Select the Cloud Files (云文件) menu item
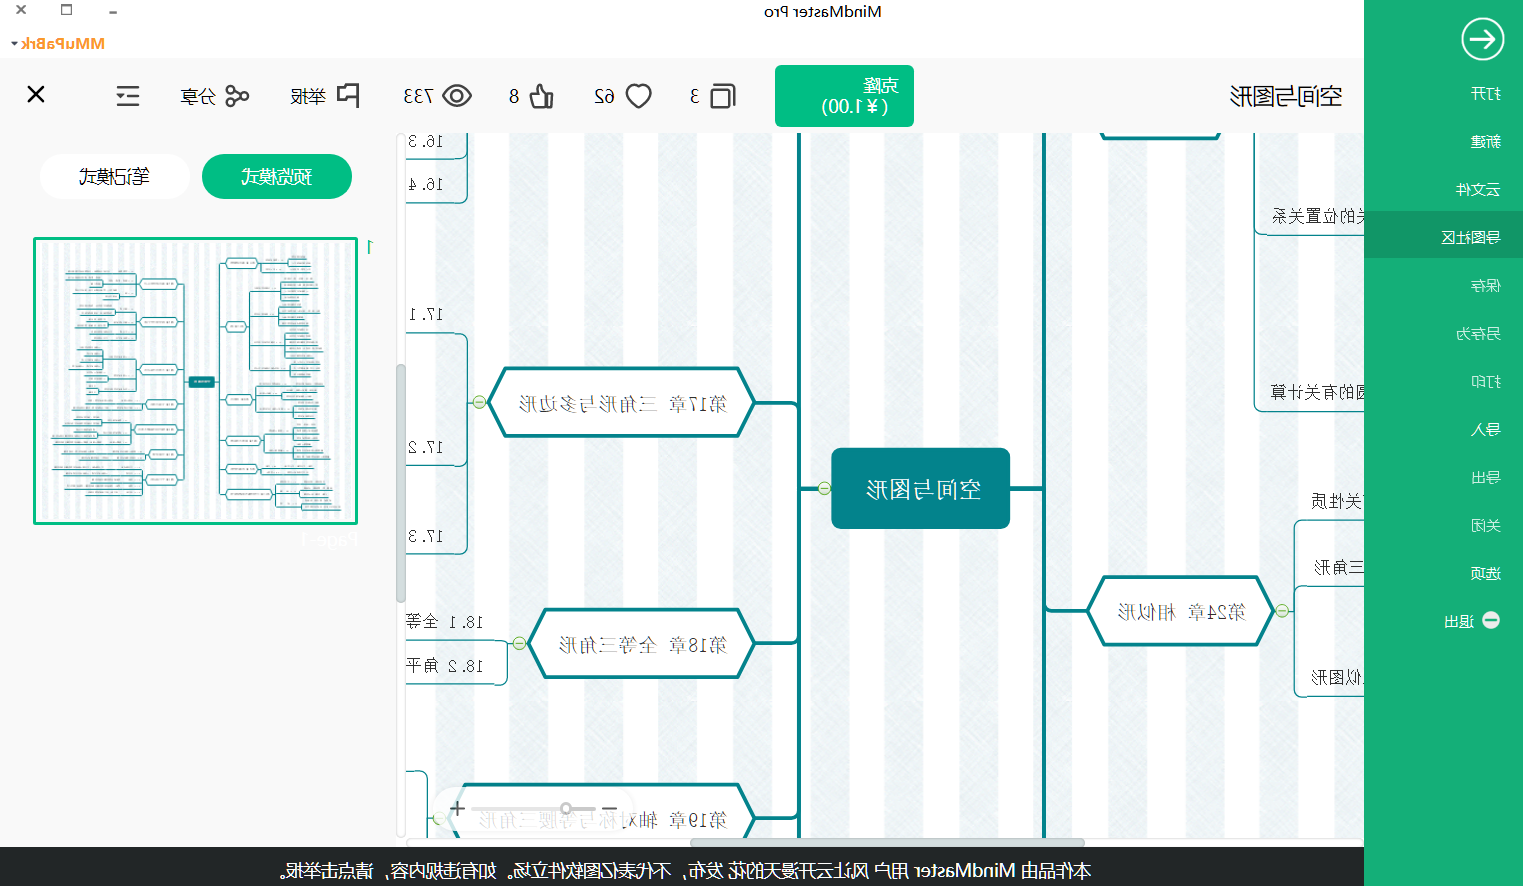 [1478, 189]
